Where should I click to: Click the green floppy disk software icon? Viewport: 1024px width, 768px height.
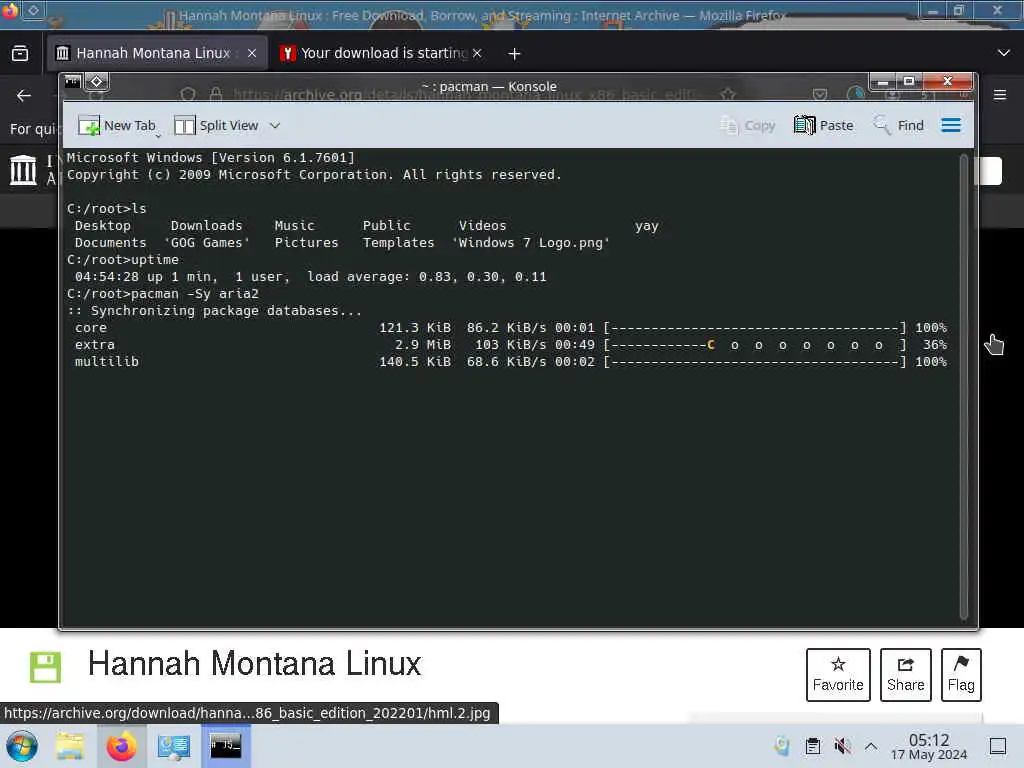[45, 667]
